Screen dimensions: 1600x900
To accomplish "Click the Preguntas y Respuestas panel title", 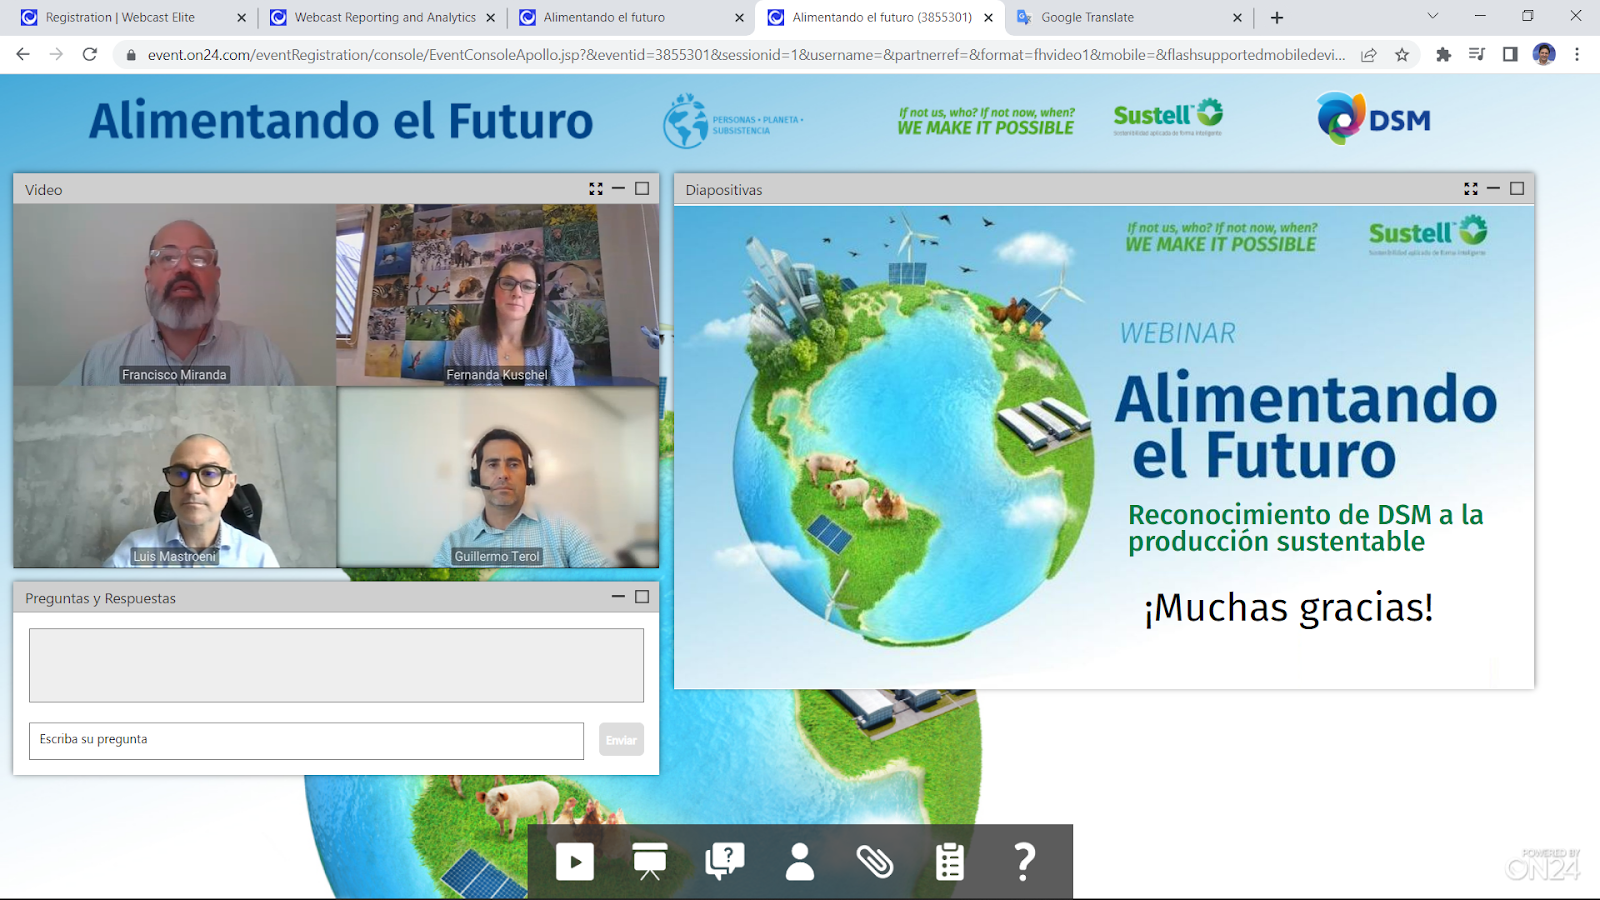I will click(x=100, y=598).
